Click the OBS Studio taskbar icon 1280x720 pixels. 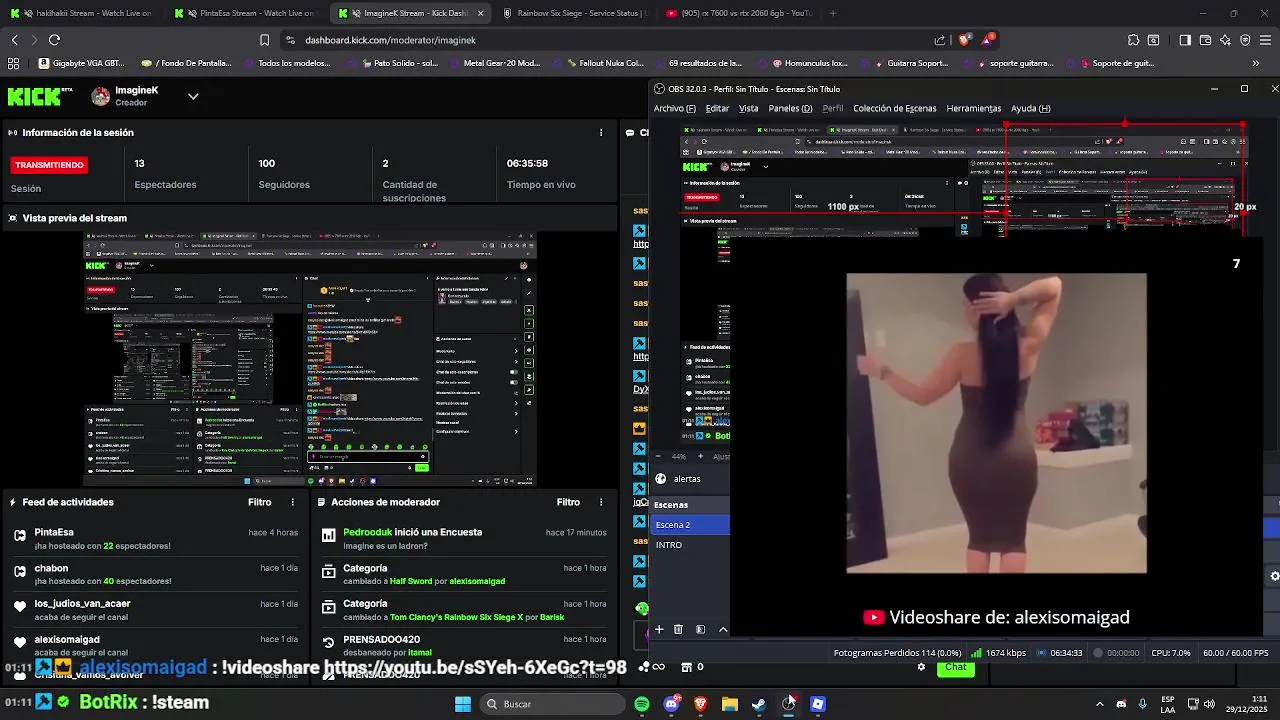(x=788, y=704)
